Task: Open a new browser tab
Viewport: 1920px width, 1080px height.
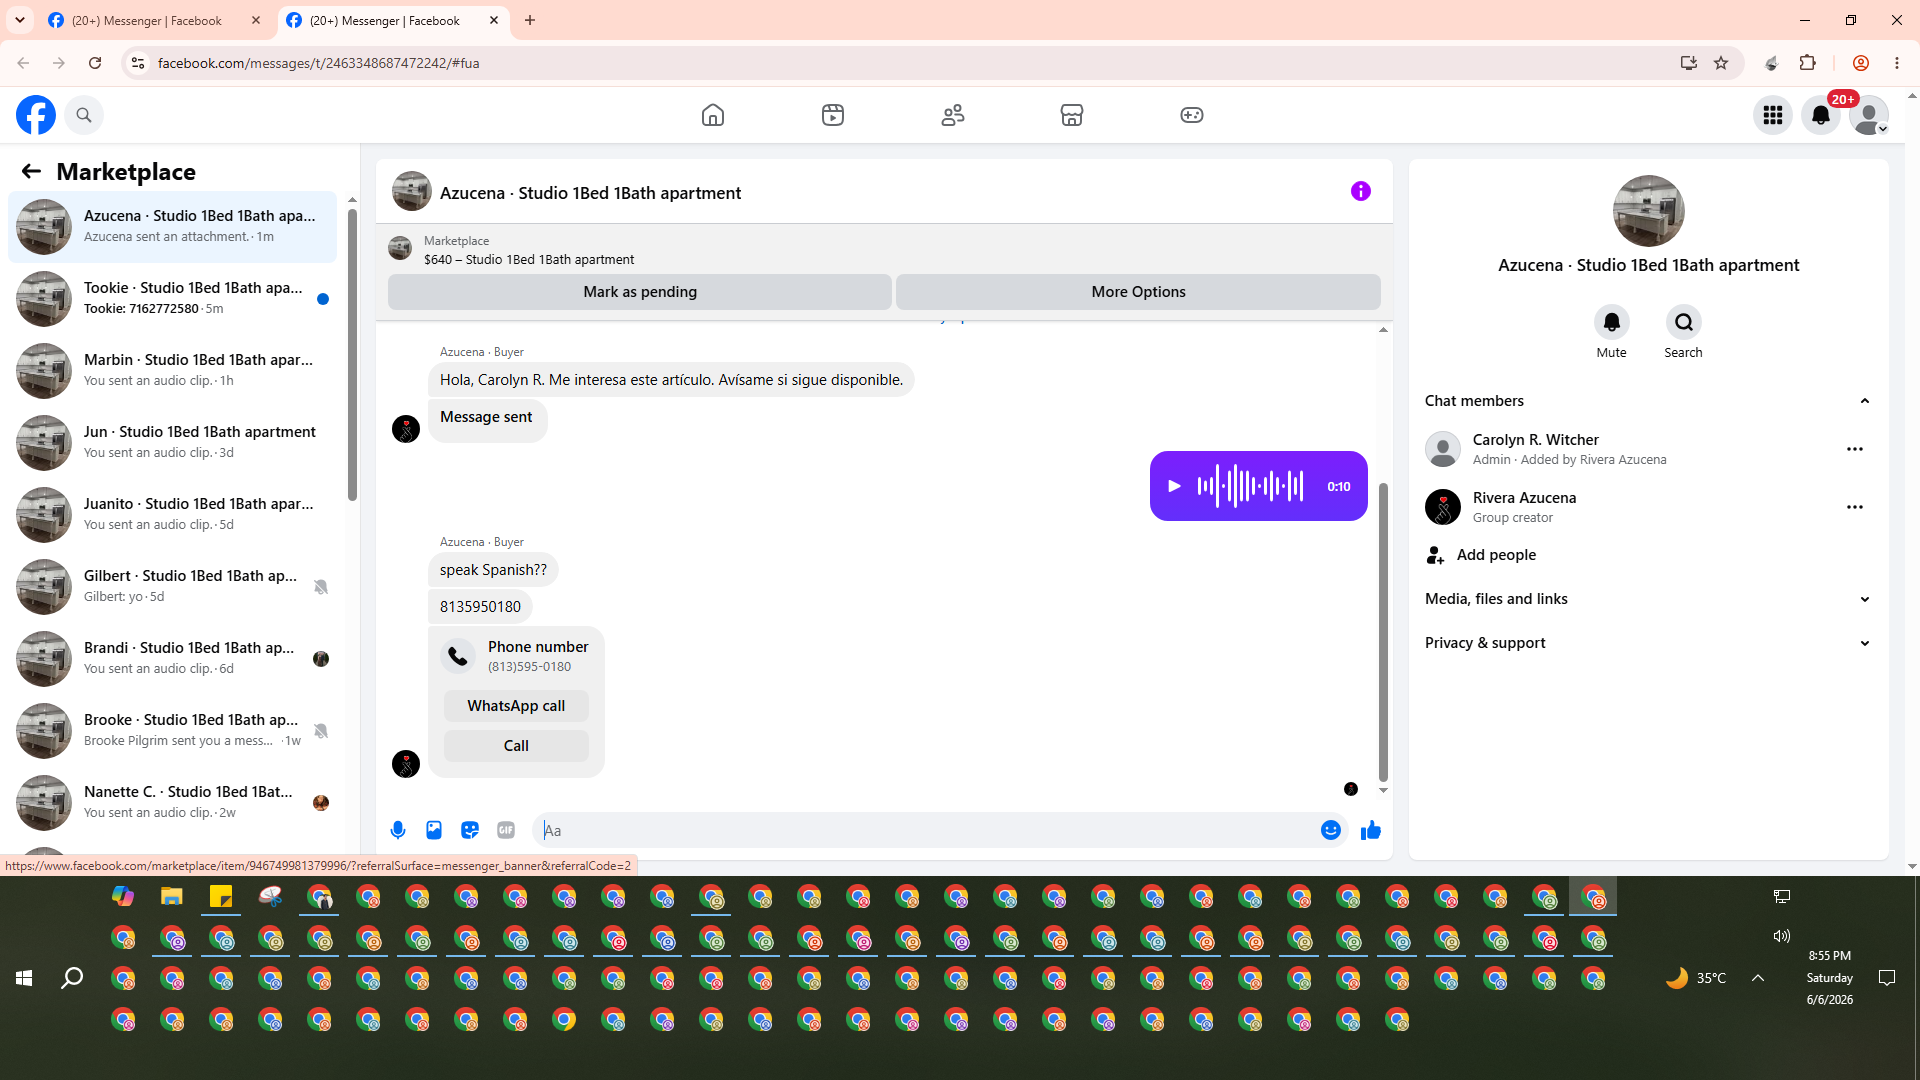Action: pos(530,21)
